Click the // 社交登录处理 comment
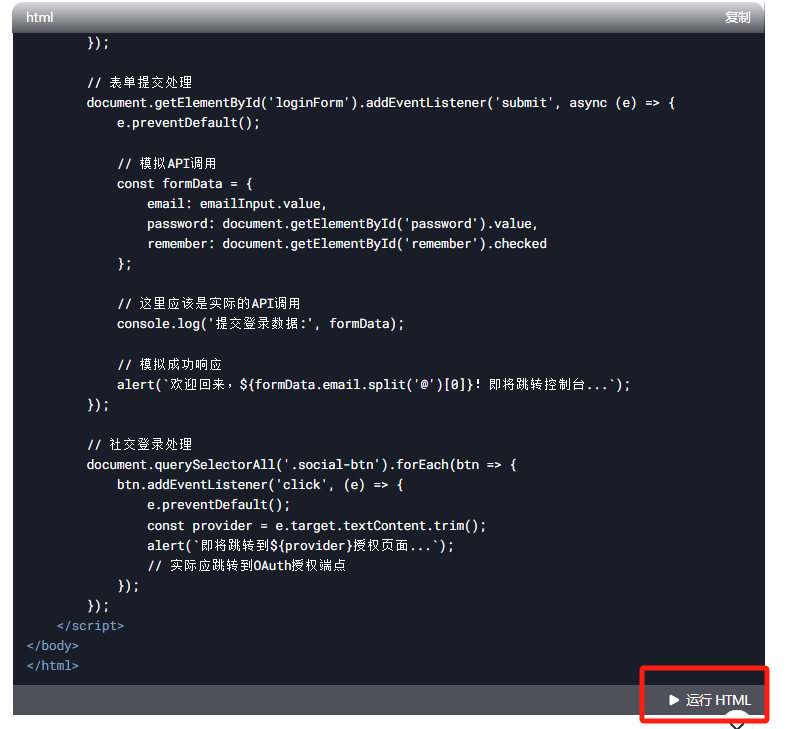This screenshot has height=729, width=787. click(140, 444)
